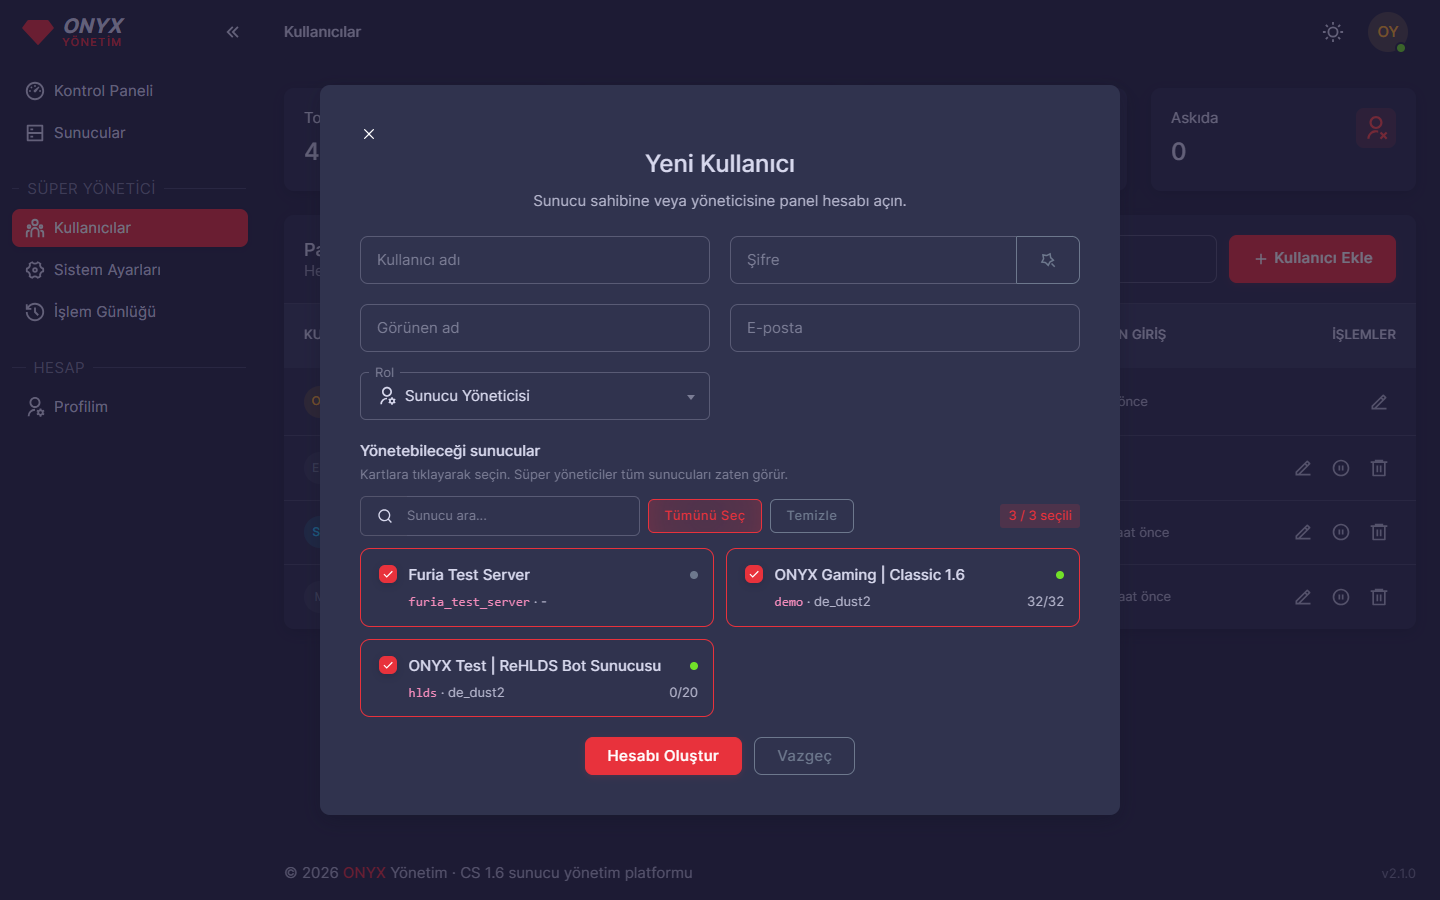The width and height of the screenshot is (1440, 900).
Task: Click the "3 / 3 seçili" badge
Action: tap(1040, 516)
